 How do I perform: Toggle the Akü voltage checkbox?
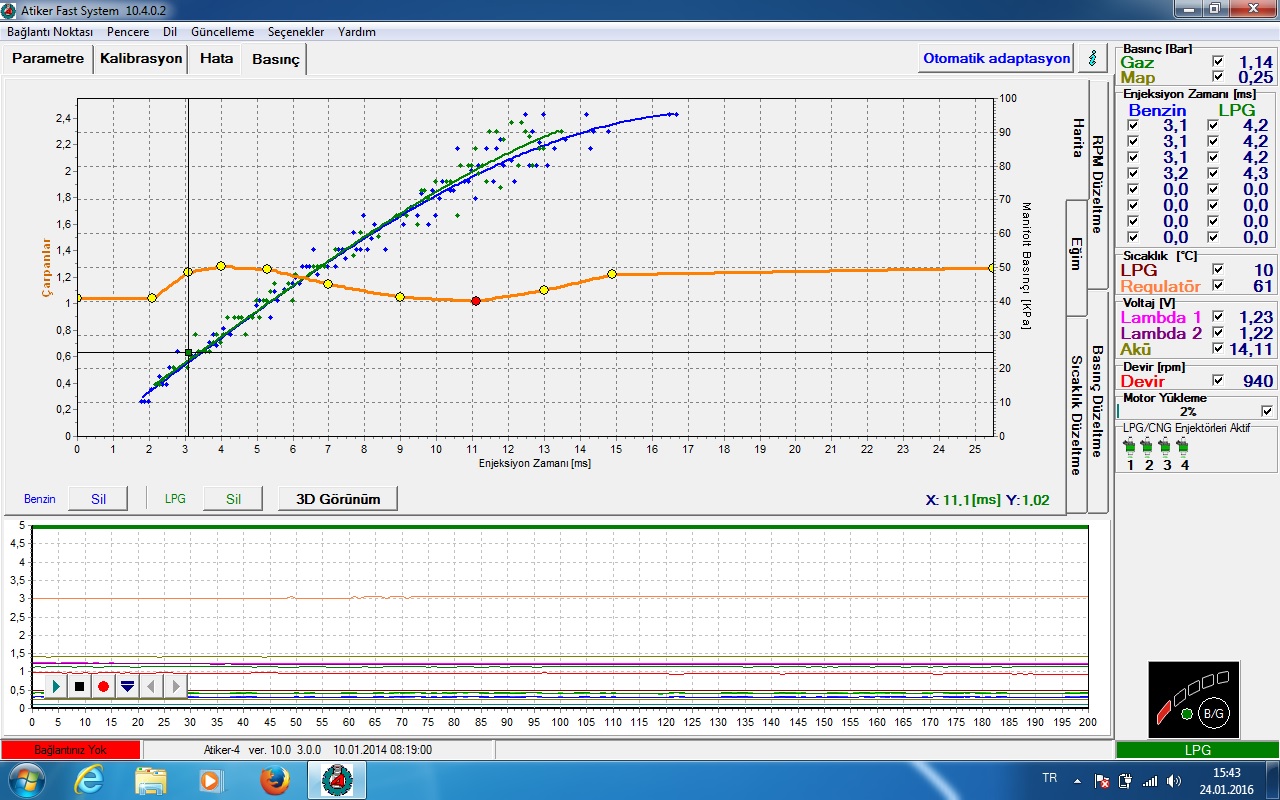point(1217,349)
